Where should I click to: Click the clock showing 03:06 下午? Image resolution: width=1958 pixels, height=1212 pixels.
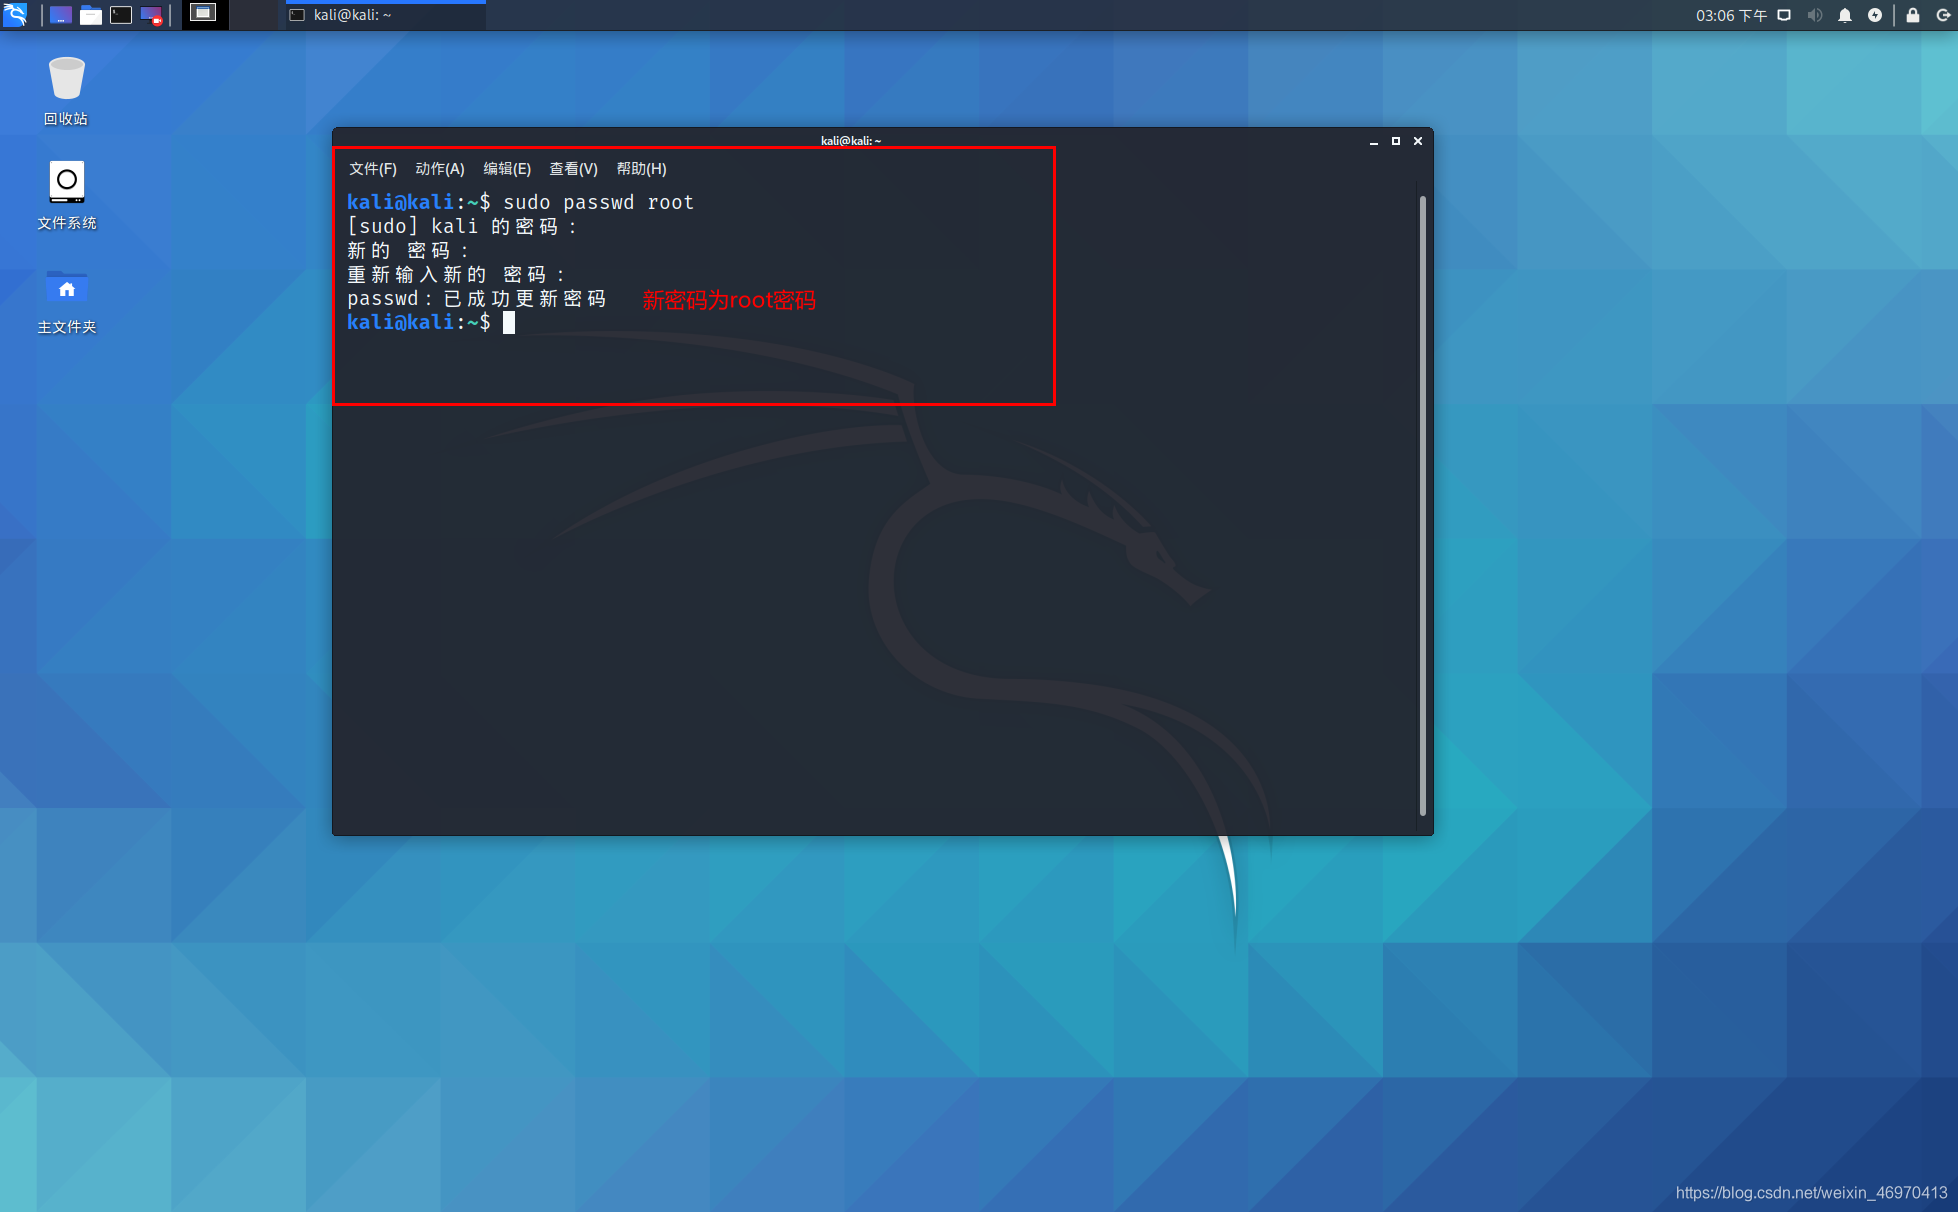[x=1730, y=15]
